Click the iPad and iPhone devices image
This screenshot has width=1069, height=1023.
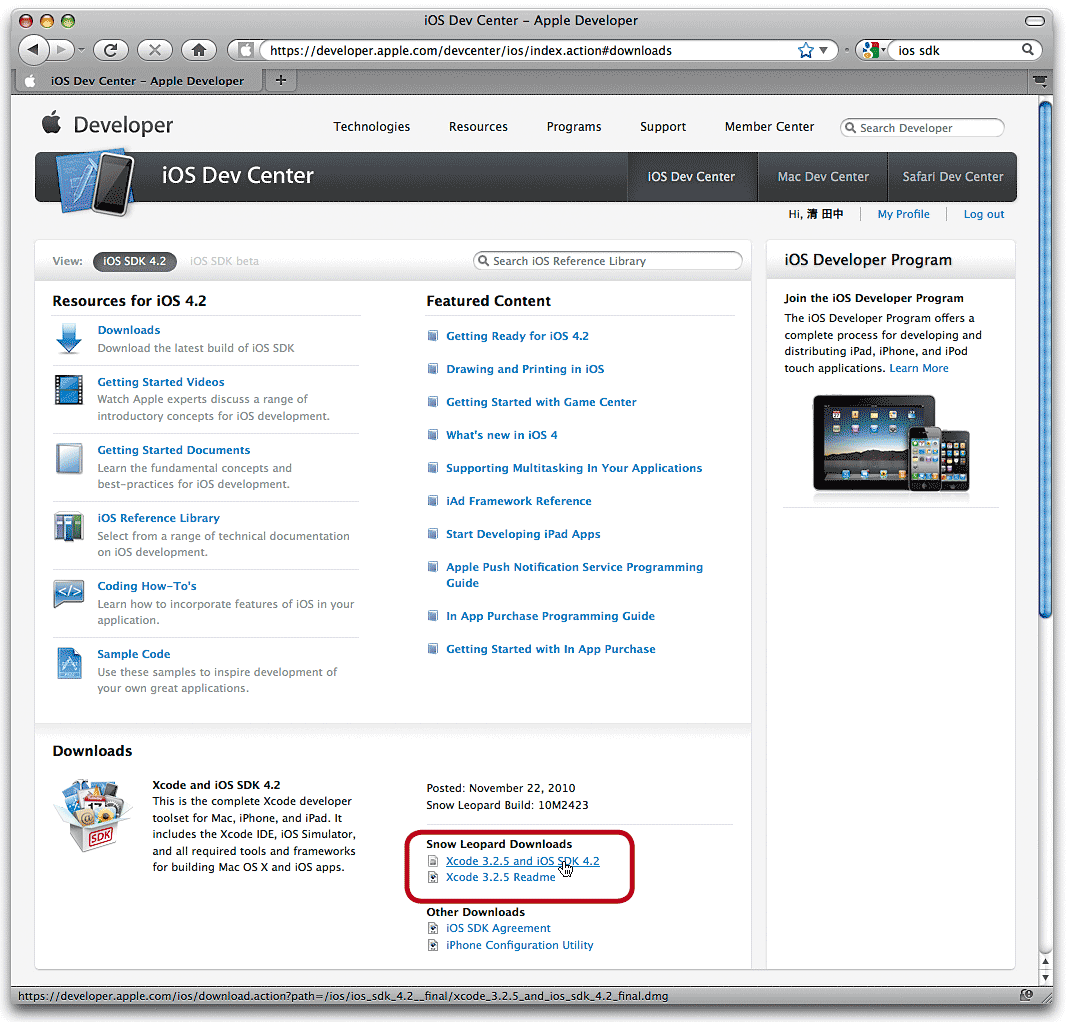[x=891, y=444]
